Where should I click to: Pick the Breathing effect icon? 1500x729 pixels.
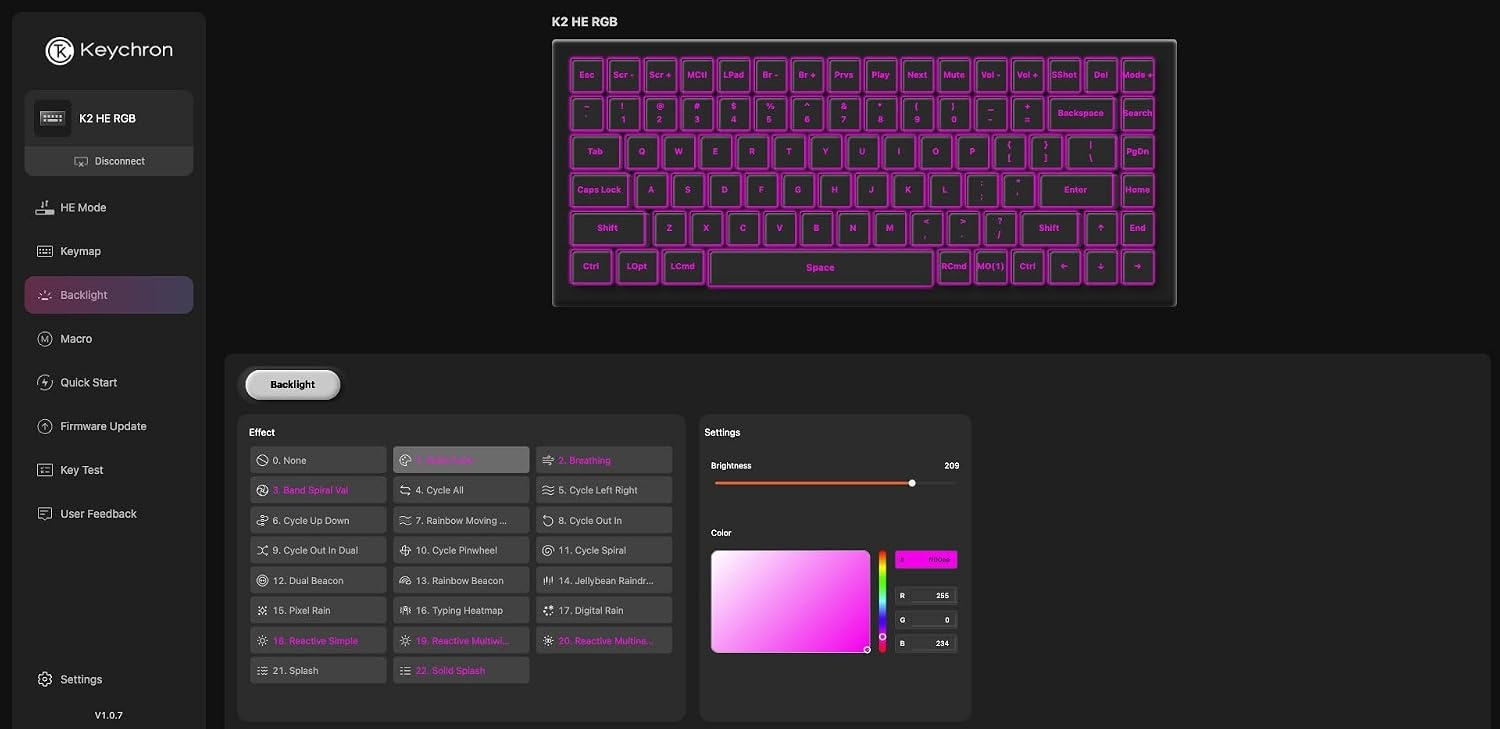tap(548, 460)
